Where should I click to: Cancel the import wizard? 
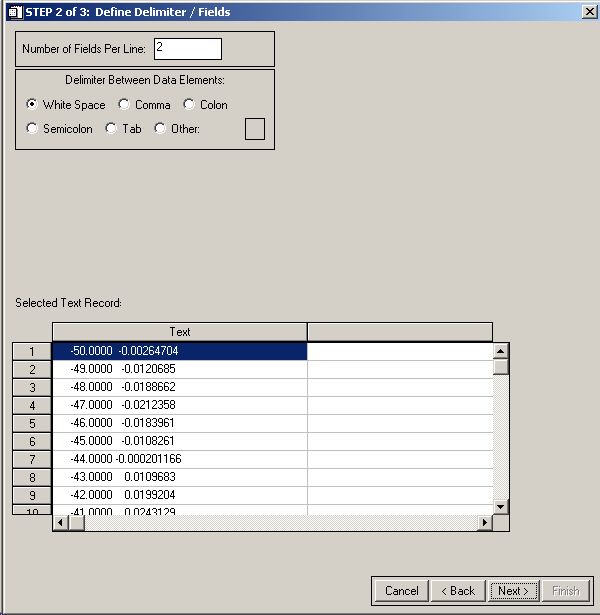(x=402, y=591)
